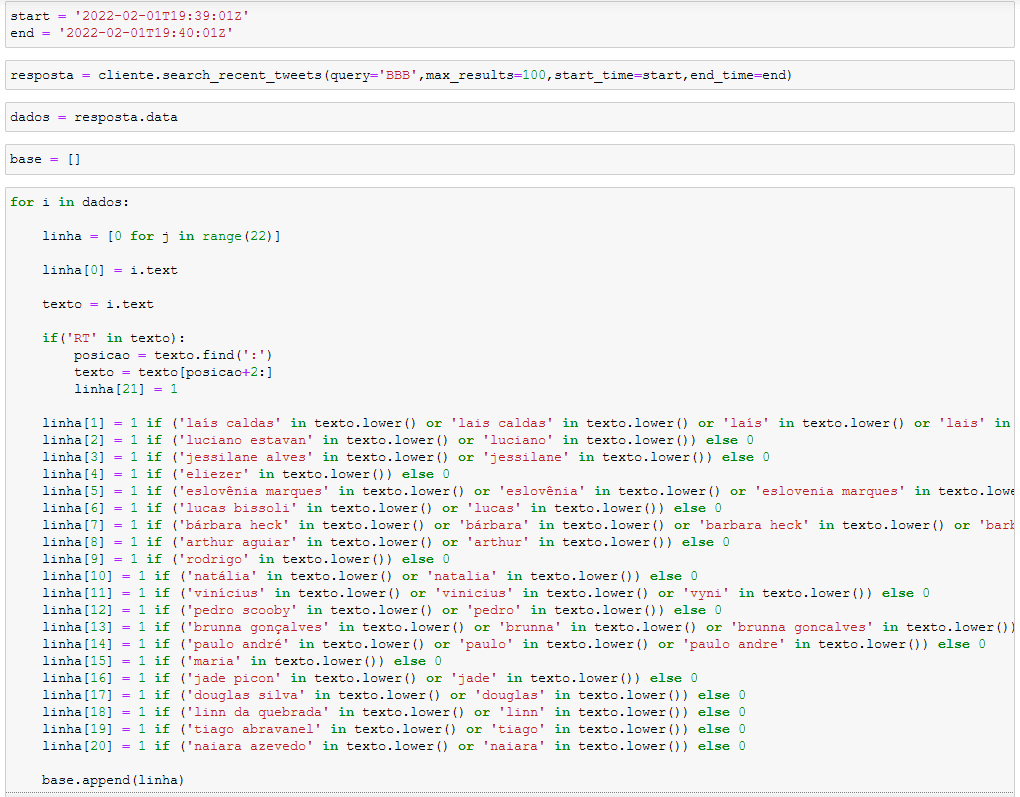The image size is (1020, 797).
Task: Click the line 'for i in dados:'
Action: point(70,202)
